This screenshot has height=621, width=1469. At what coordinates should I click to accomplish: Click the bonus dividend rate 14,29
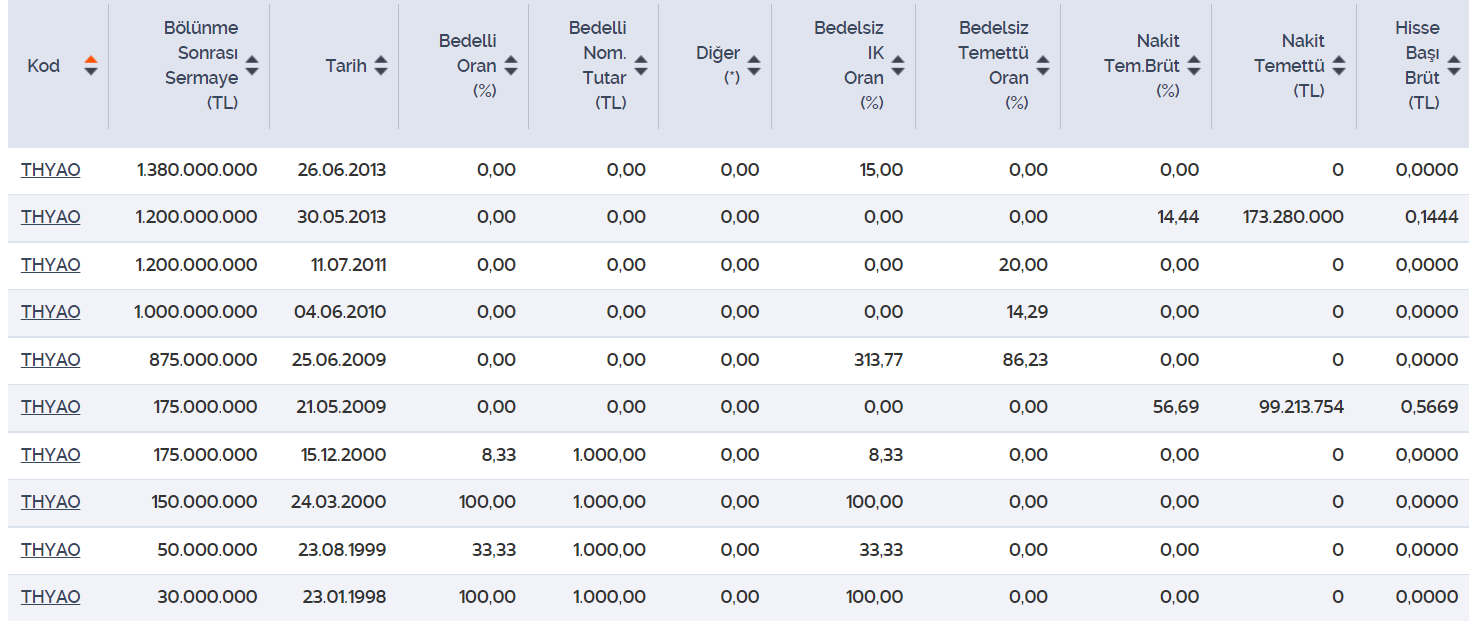coord(1027,312)
